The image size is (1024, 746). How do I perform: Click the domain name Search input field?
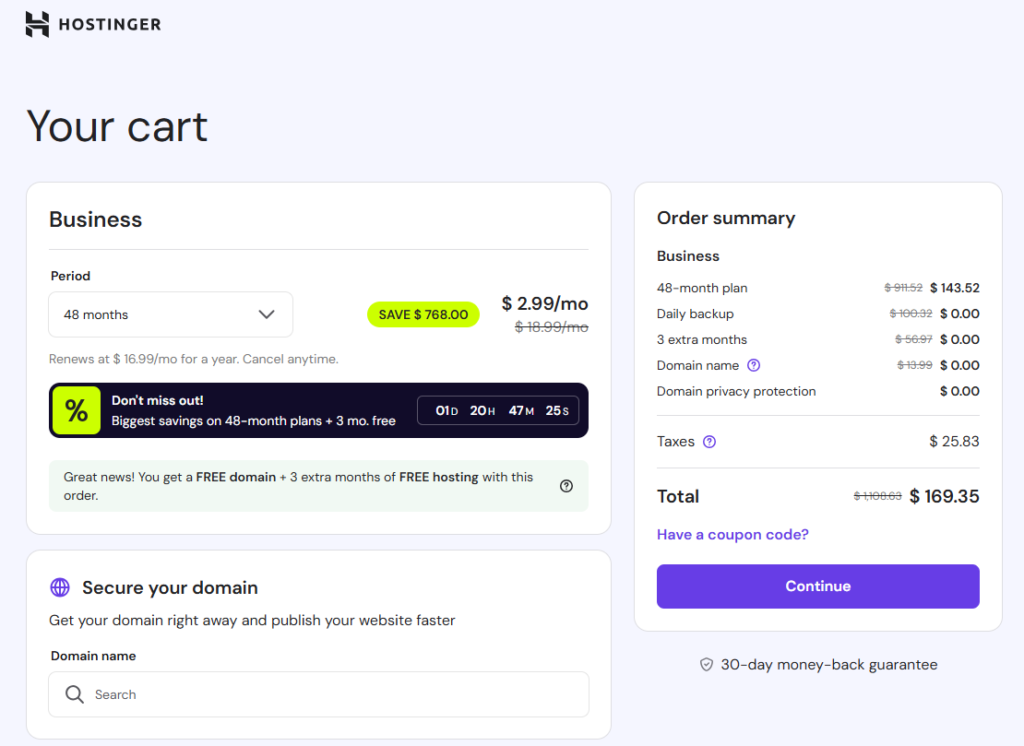tap(318, 694)
